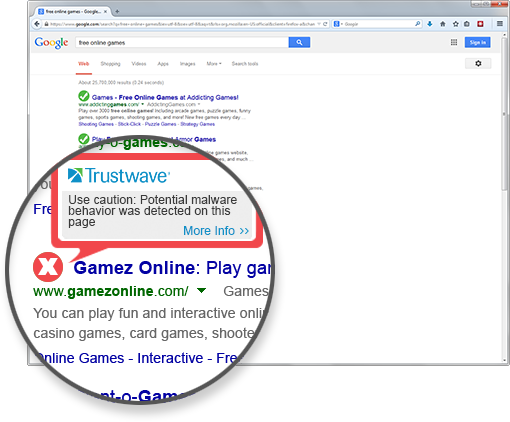Go to the home page icon
Screen dimensions: 510x422
coord(443,24)
